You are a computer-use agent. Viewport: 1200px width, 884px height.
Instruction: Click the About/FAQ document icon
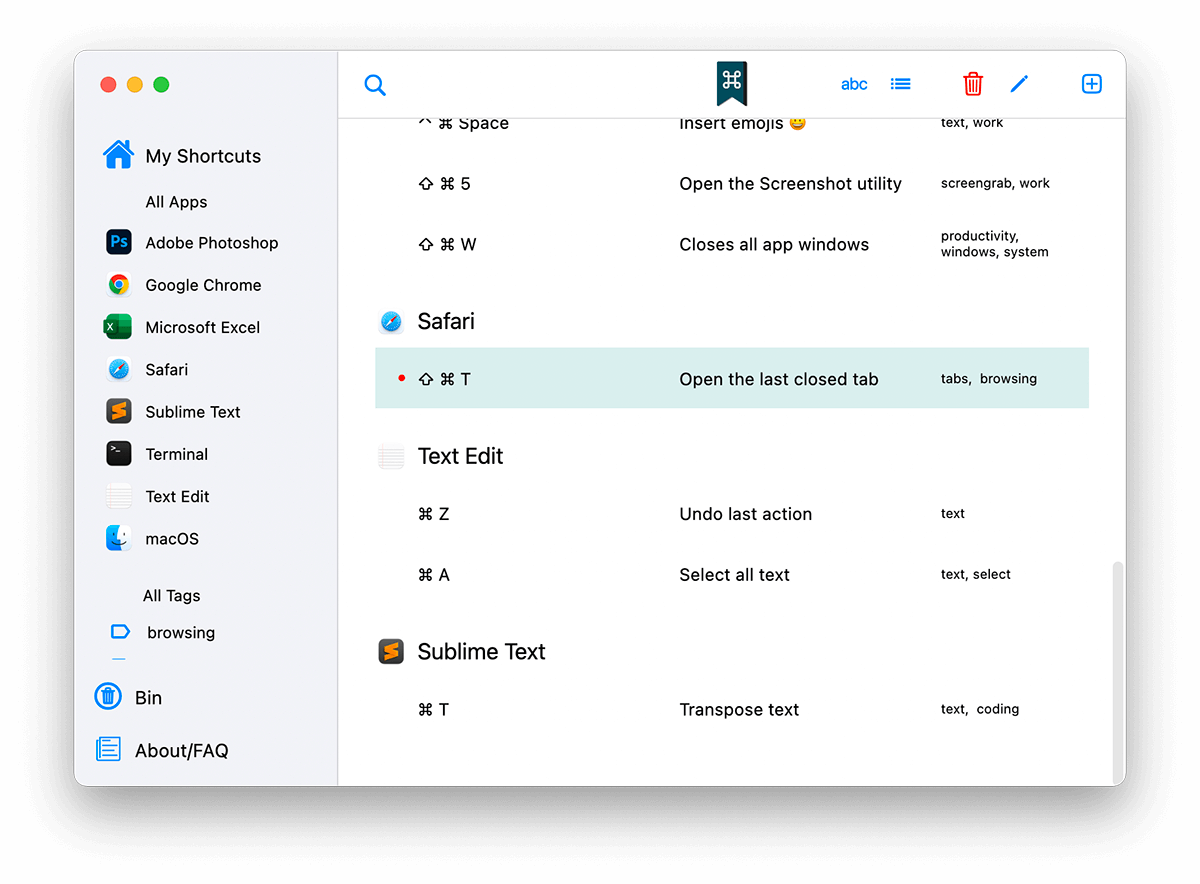tap(108, 749)
